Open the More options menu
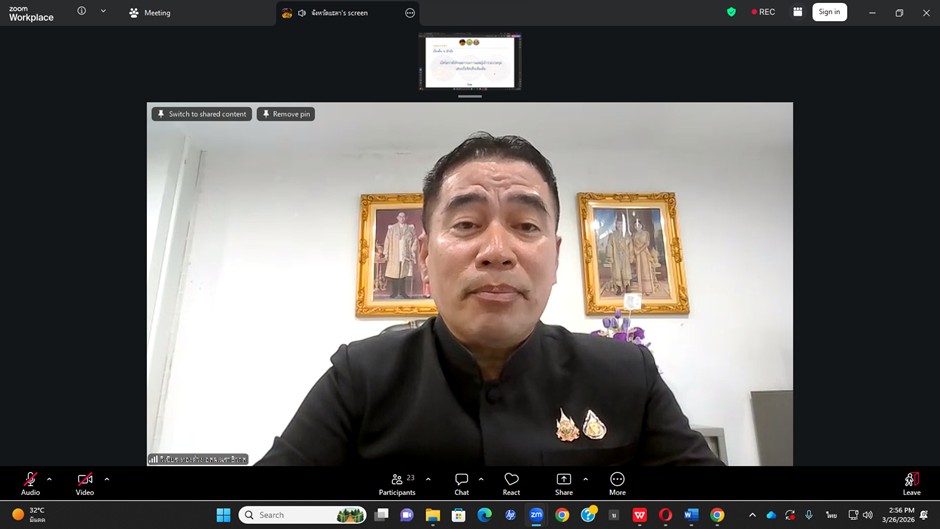Screen dimensions: 940x529 [617, 482]
